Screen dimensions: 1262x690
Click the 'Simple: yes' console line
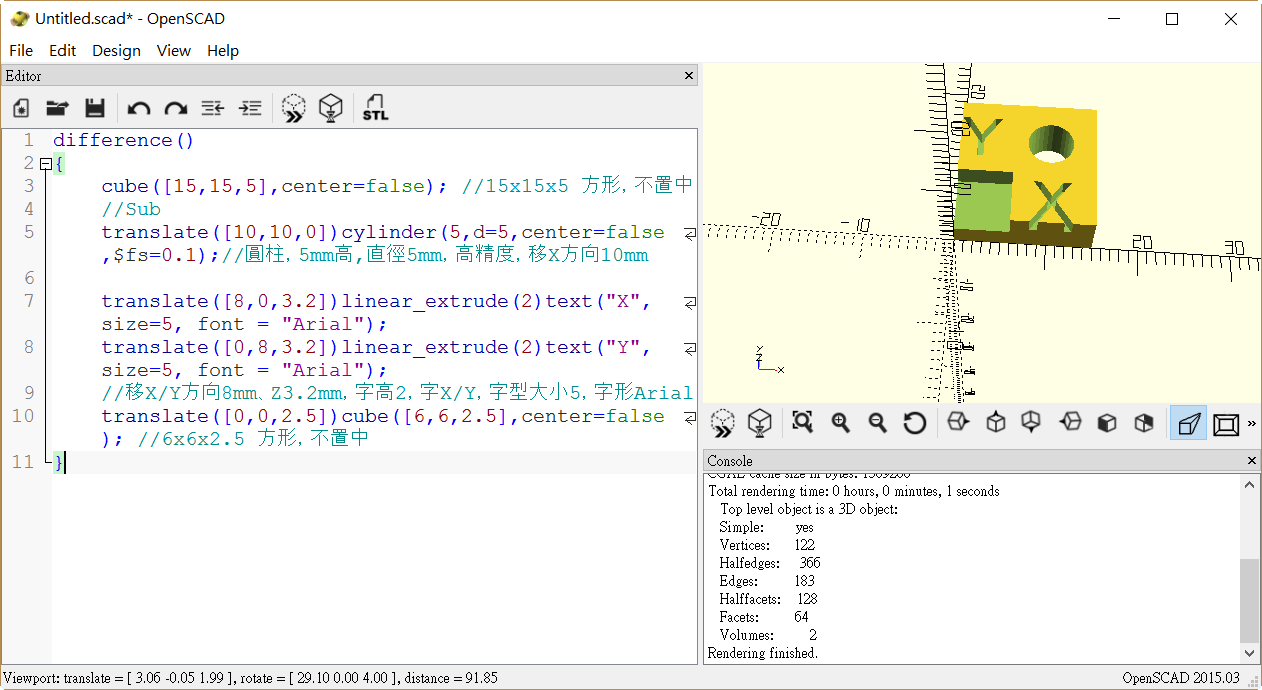click(767, 527)
